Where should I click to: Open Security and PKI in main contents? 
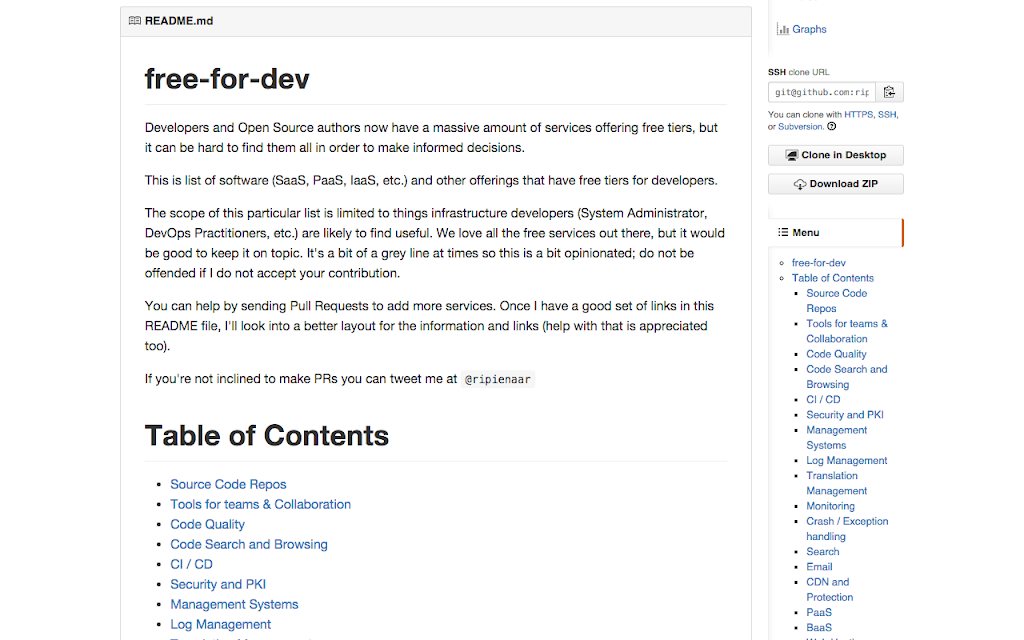tap(217, 584)
